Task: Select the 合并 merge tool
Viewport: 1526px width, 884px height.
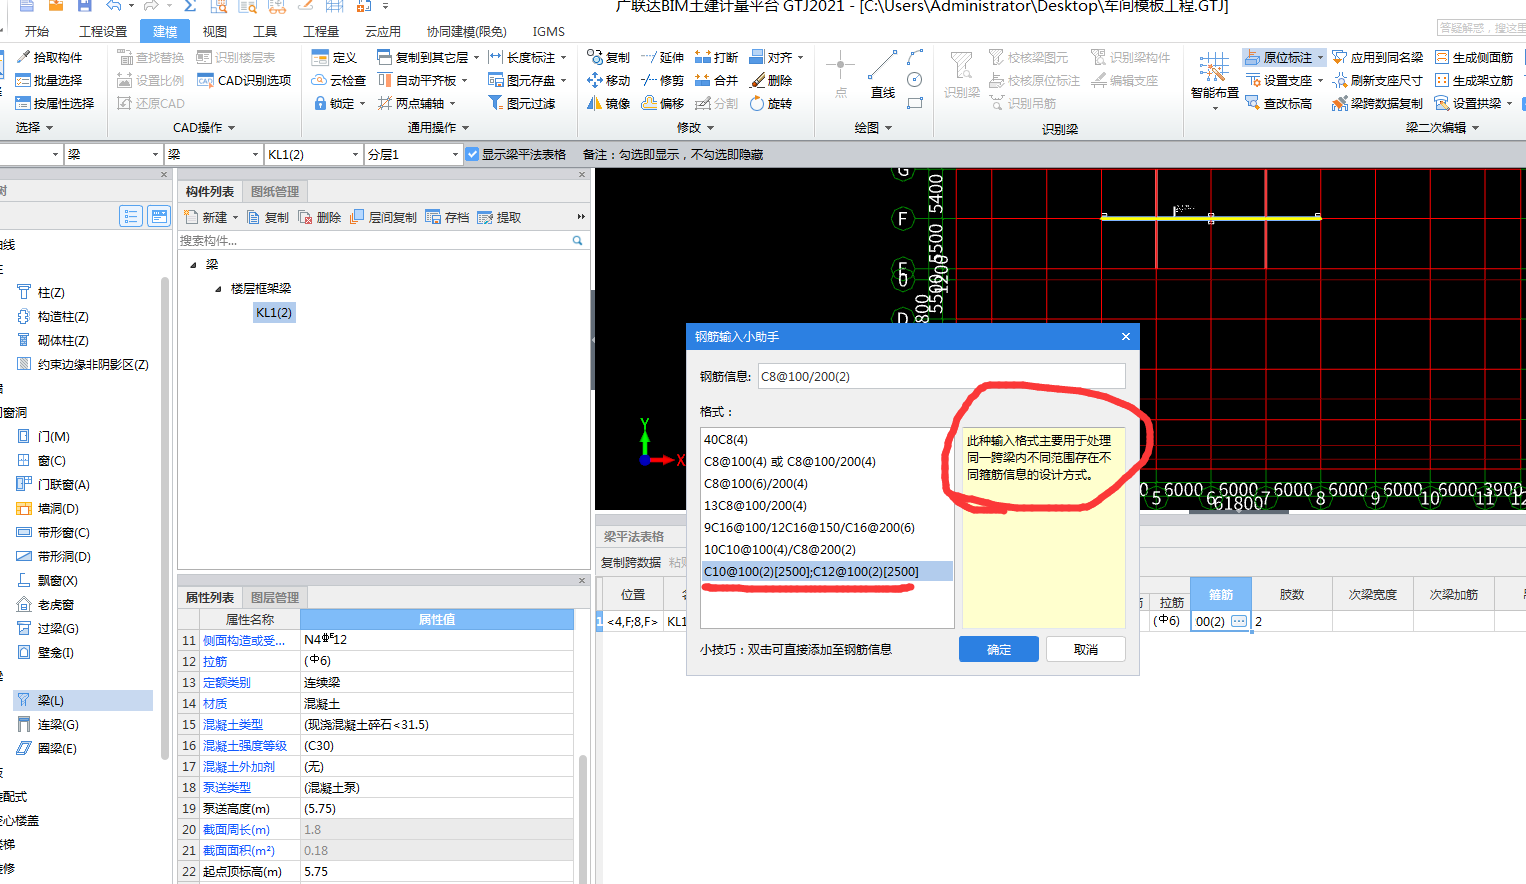Action: [x=717, y=80]
